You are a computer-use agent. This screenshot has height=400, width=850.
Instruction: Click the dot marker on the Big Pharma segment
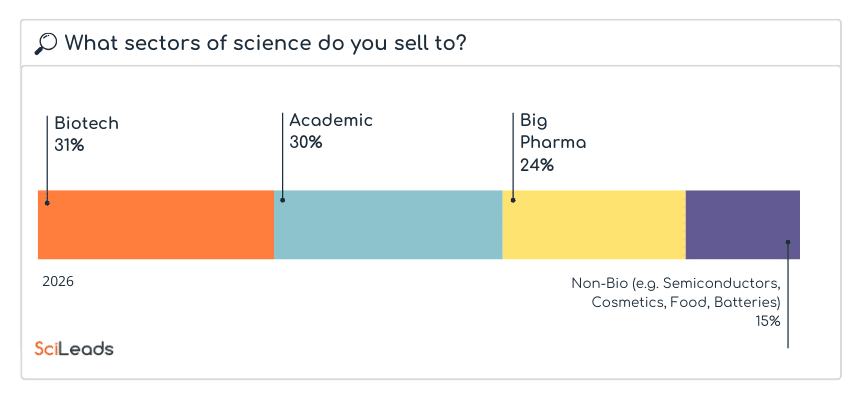tap(513, 200)
